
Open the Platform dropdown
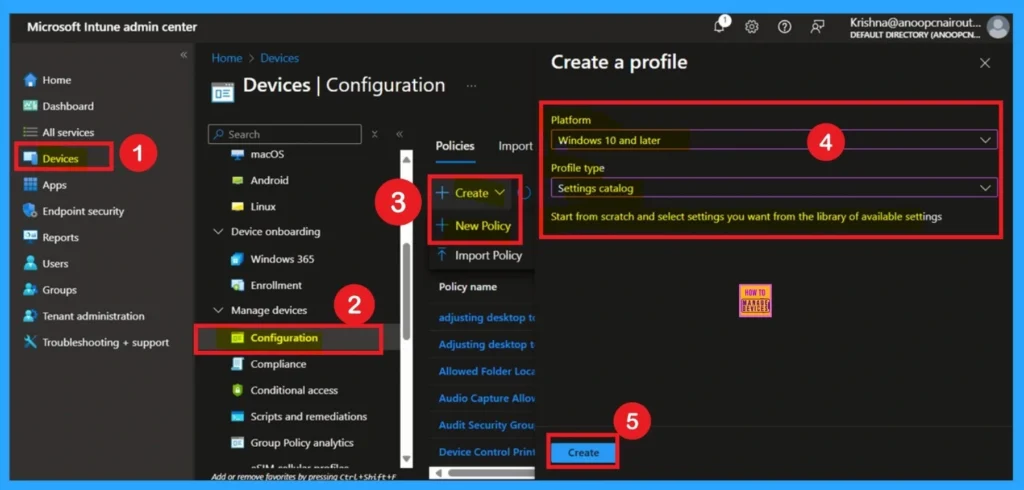click(x=773, y=140)
